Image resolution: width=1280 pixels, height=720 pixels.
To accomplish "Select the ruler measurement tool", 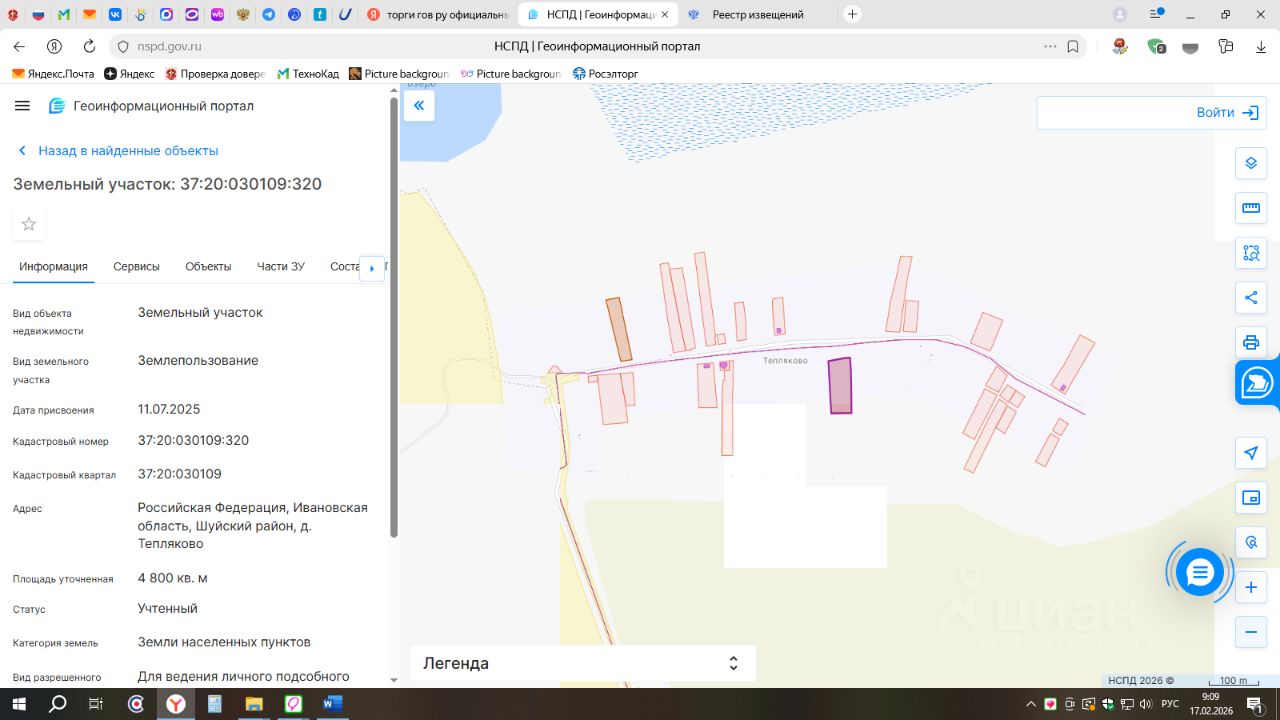I will [1251, 208].
